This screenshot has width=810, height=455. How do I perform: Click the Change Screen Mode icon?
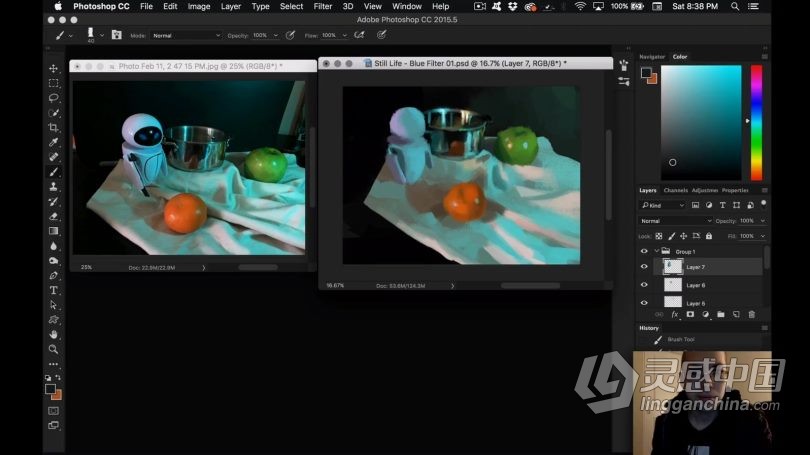53,426
